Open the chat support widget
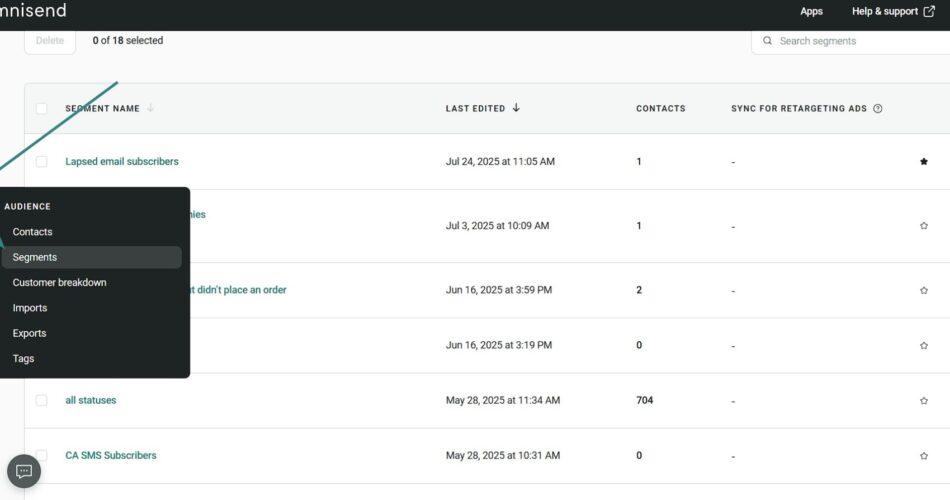The image size is (950, 500). pyautogui.click(x=24, y=471)
